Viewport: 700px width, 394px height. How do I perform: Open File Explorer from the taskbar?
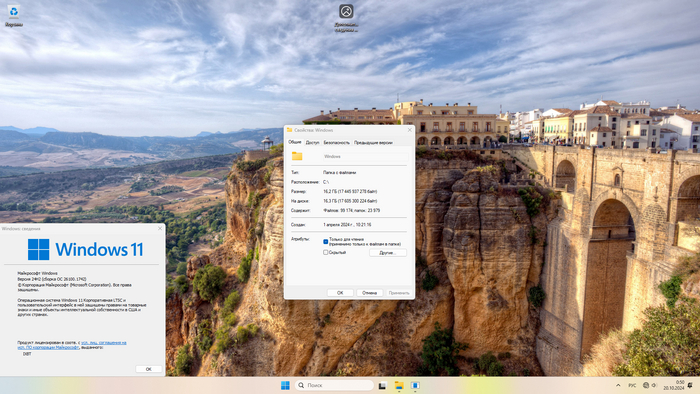[399, 386]
